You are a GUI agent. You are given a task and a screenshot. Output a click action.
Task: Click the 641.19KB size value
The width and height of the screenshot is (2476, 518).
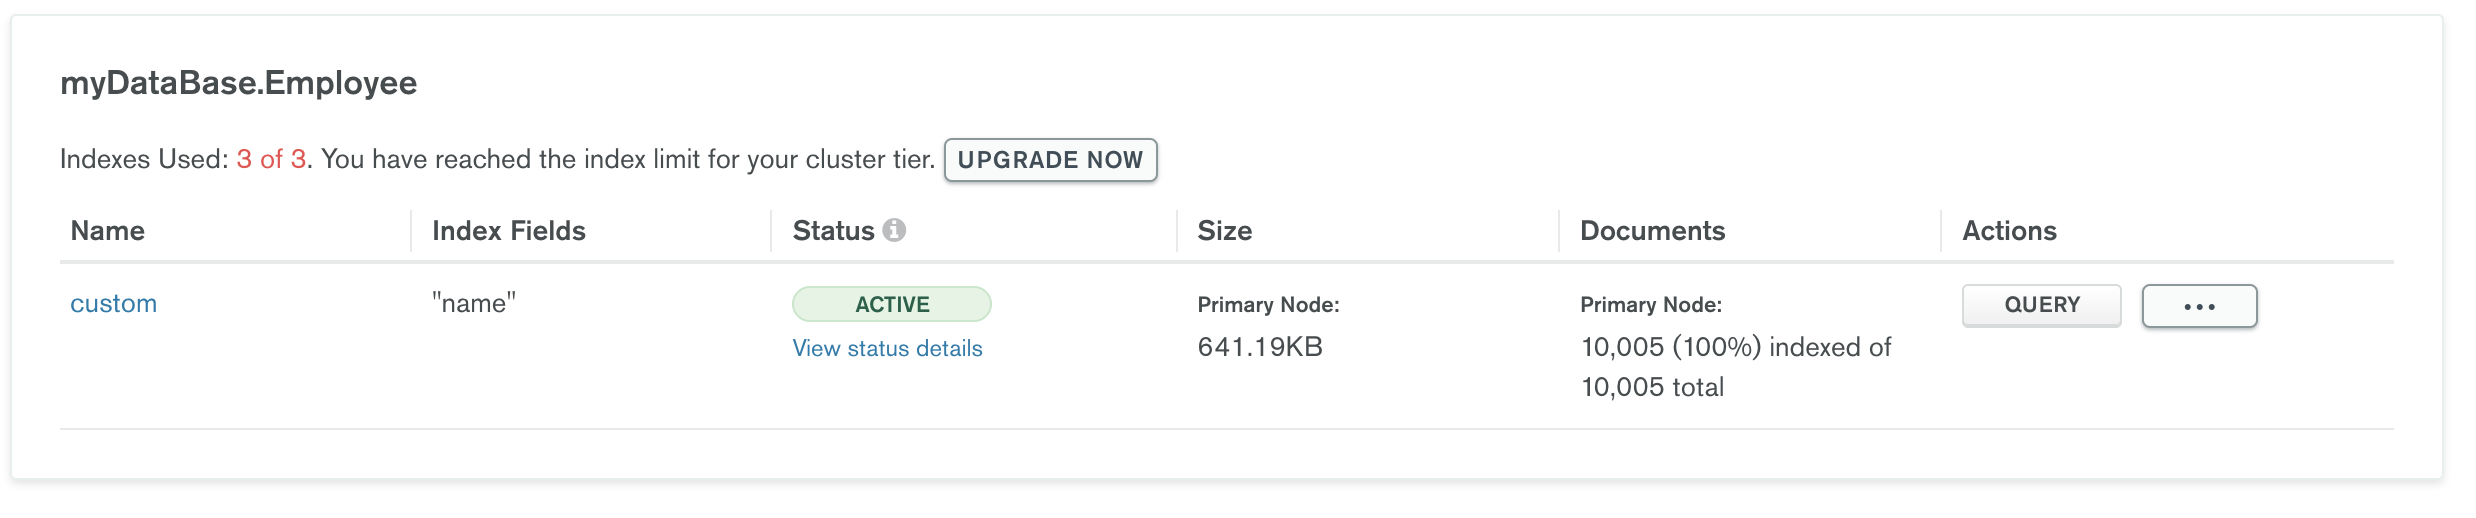point(1260,347)
